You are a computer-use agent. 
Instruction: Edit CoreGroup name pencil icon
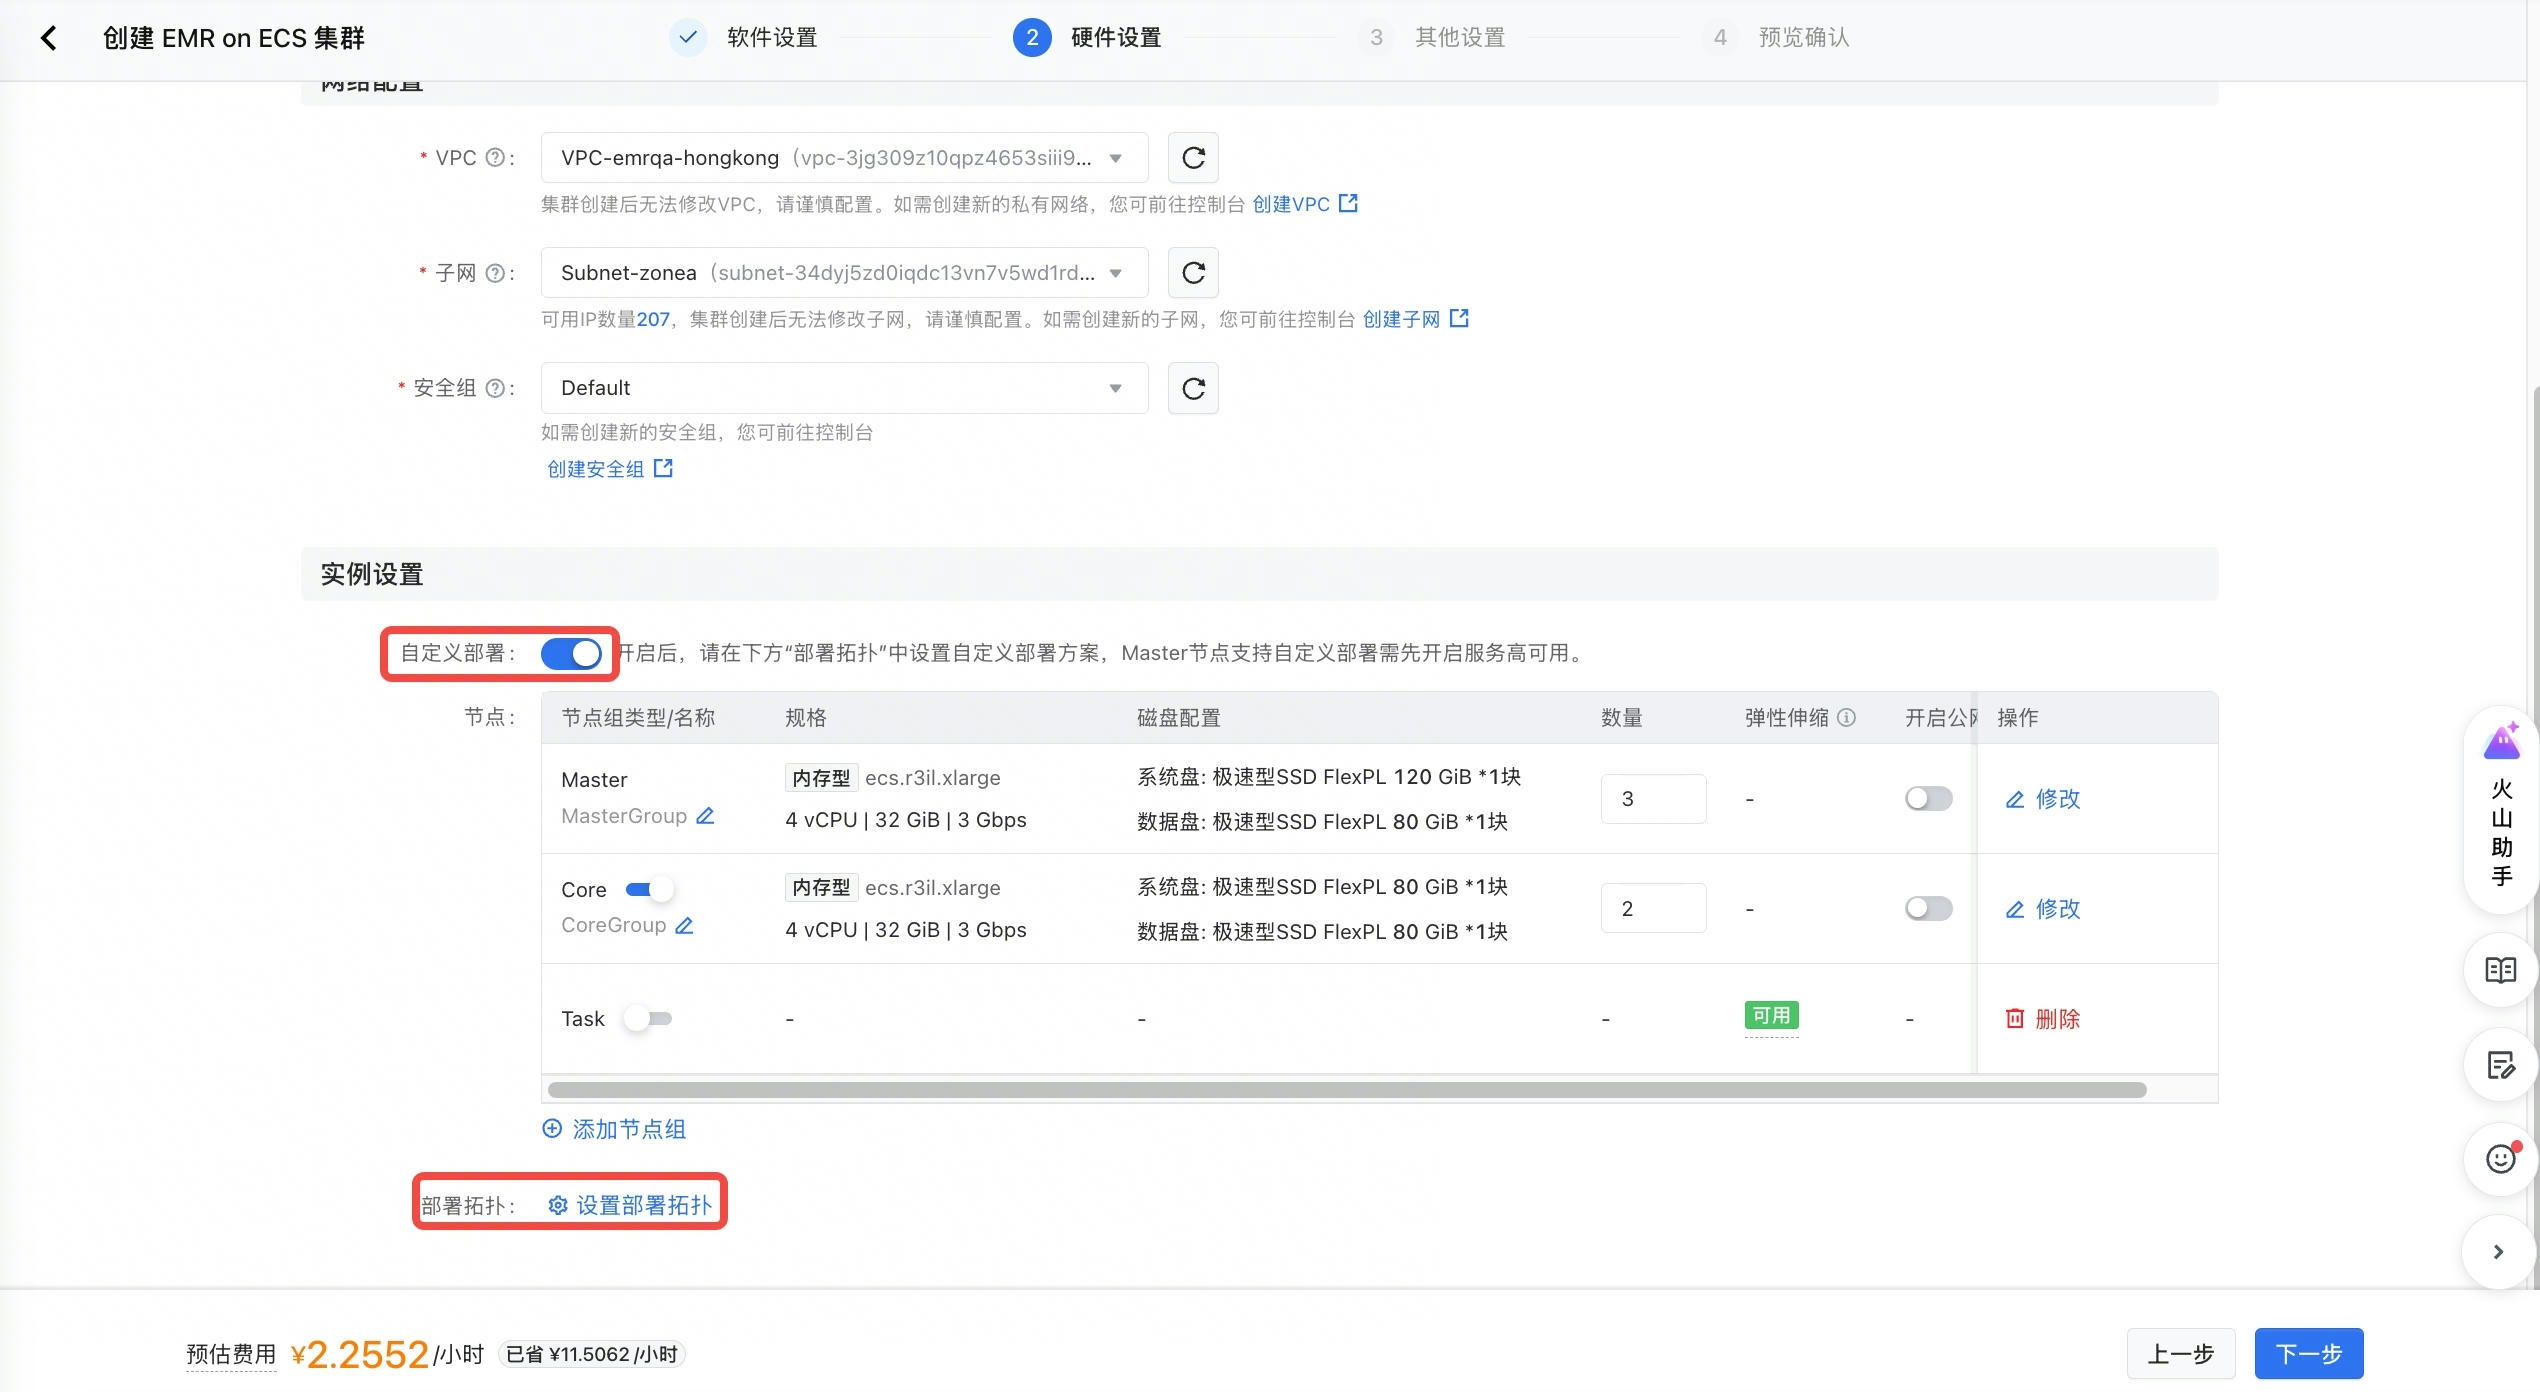[x=684, y=926]
